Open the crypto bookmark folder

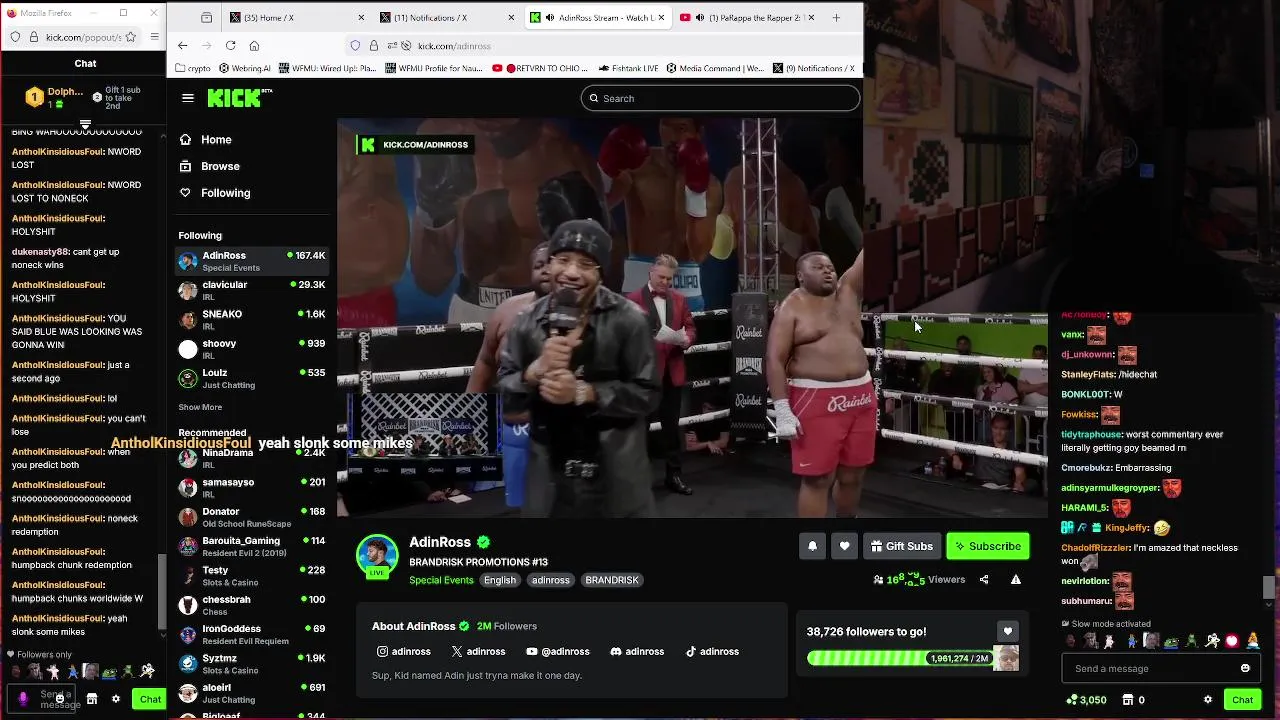coord(193,68)
